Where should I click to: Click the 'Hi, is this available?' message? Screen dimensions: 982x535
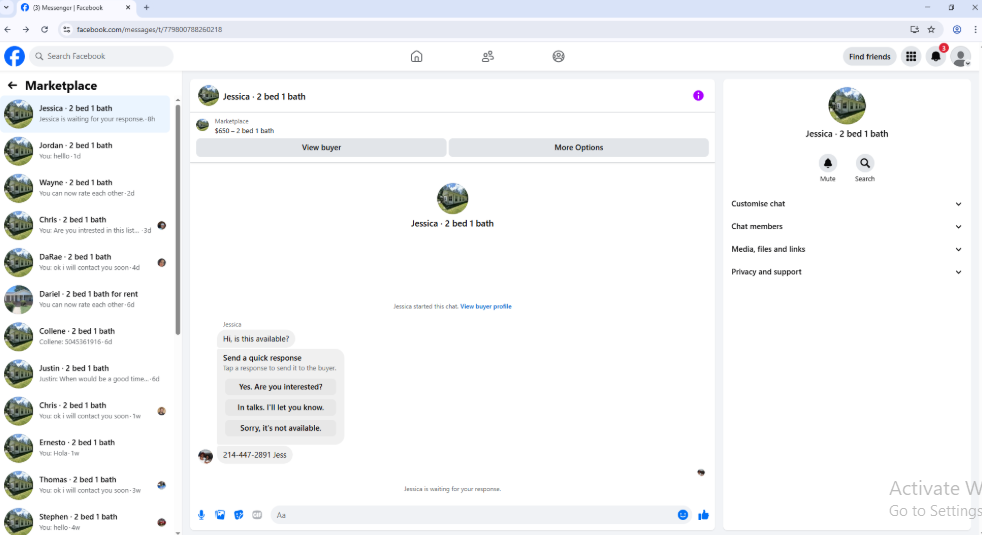click(x=256, y=339)
